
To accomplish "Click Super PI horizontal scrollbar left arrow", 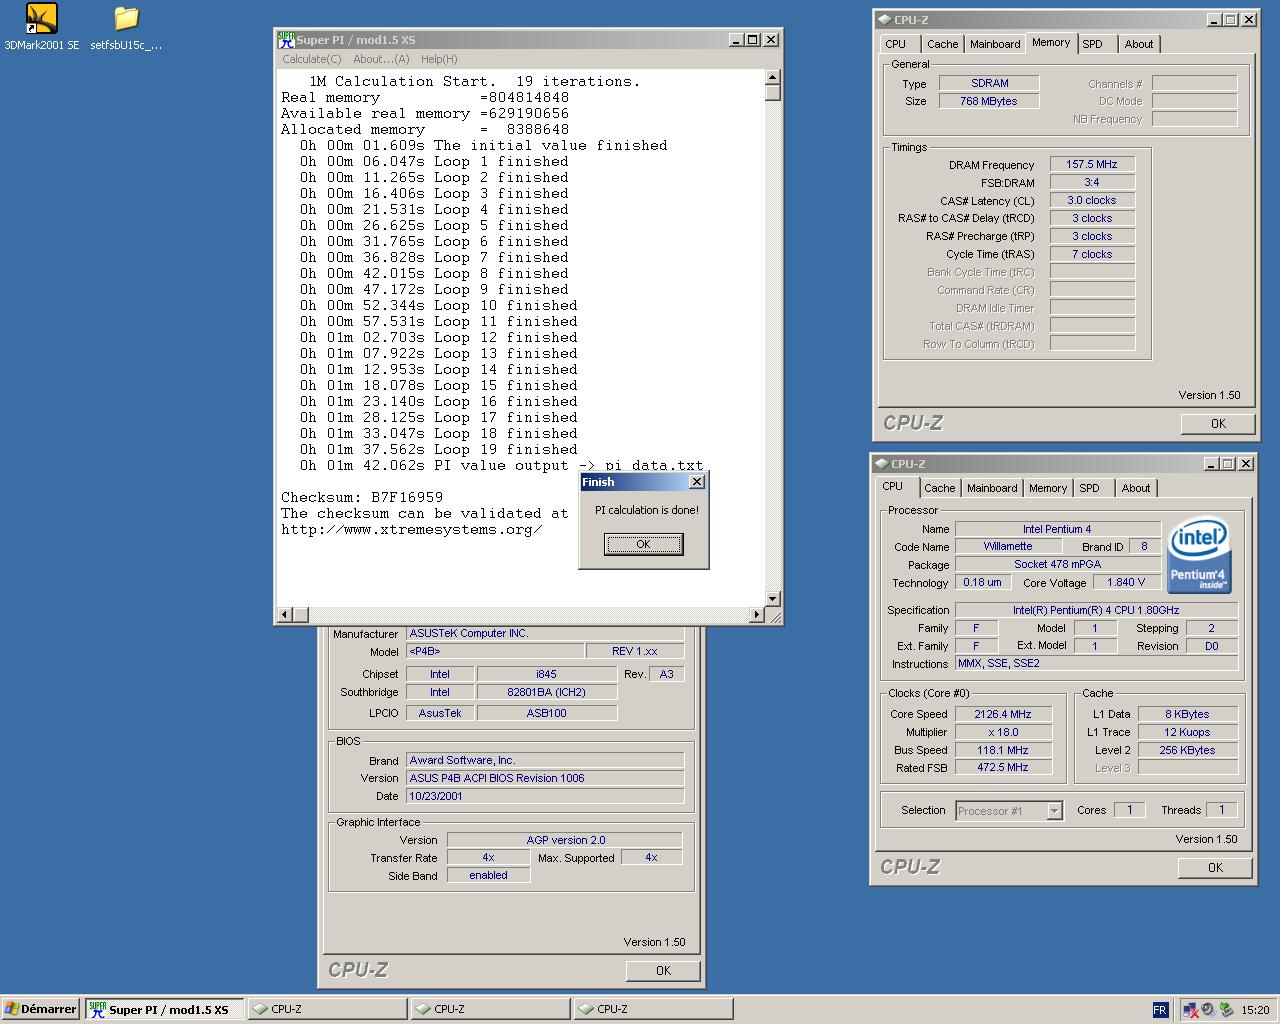I will coord(284,614).
